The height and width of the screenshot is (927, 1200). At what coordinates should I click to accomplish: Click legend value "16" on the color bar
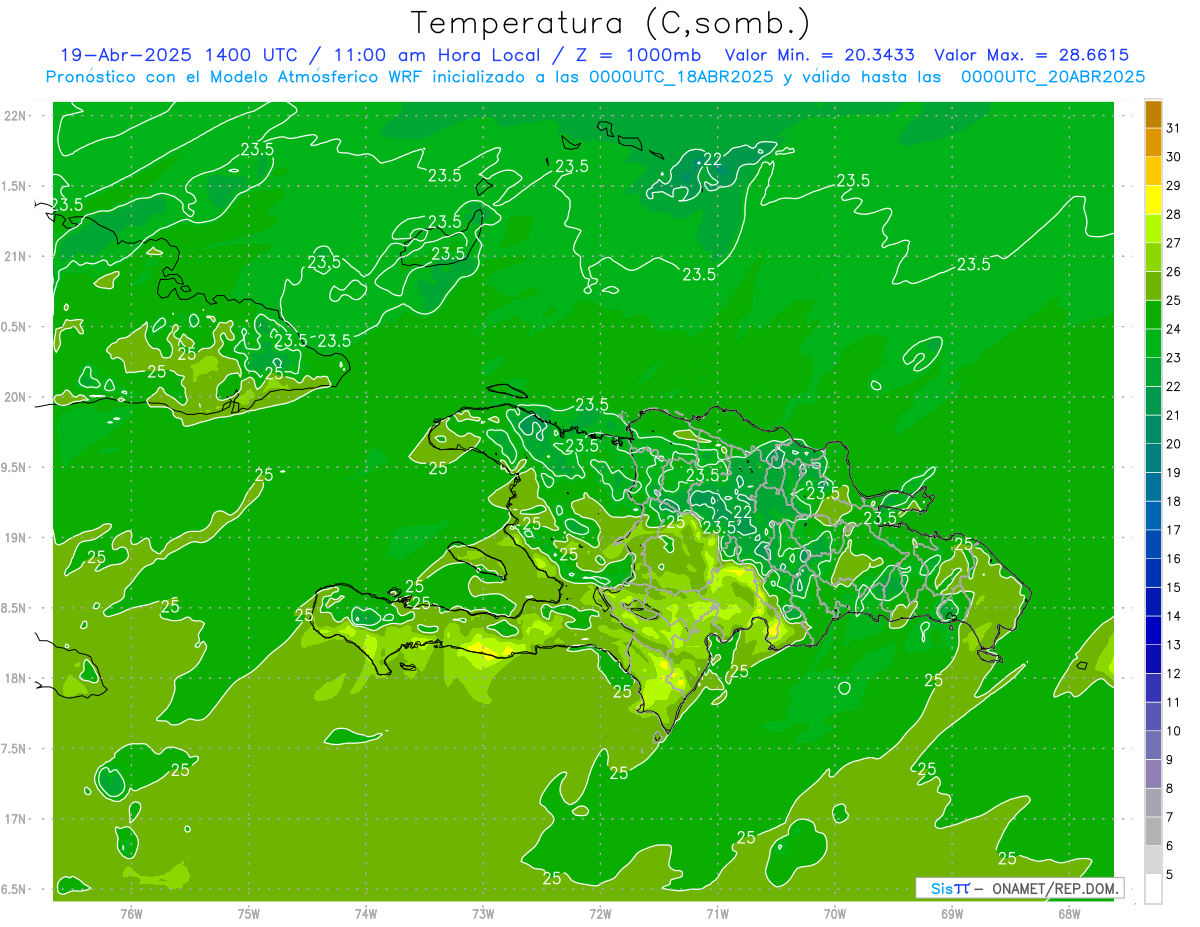coord(1174,559)
